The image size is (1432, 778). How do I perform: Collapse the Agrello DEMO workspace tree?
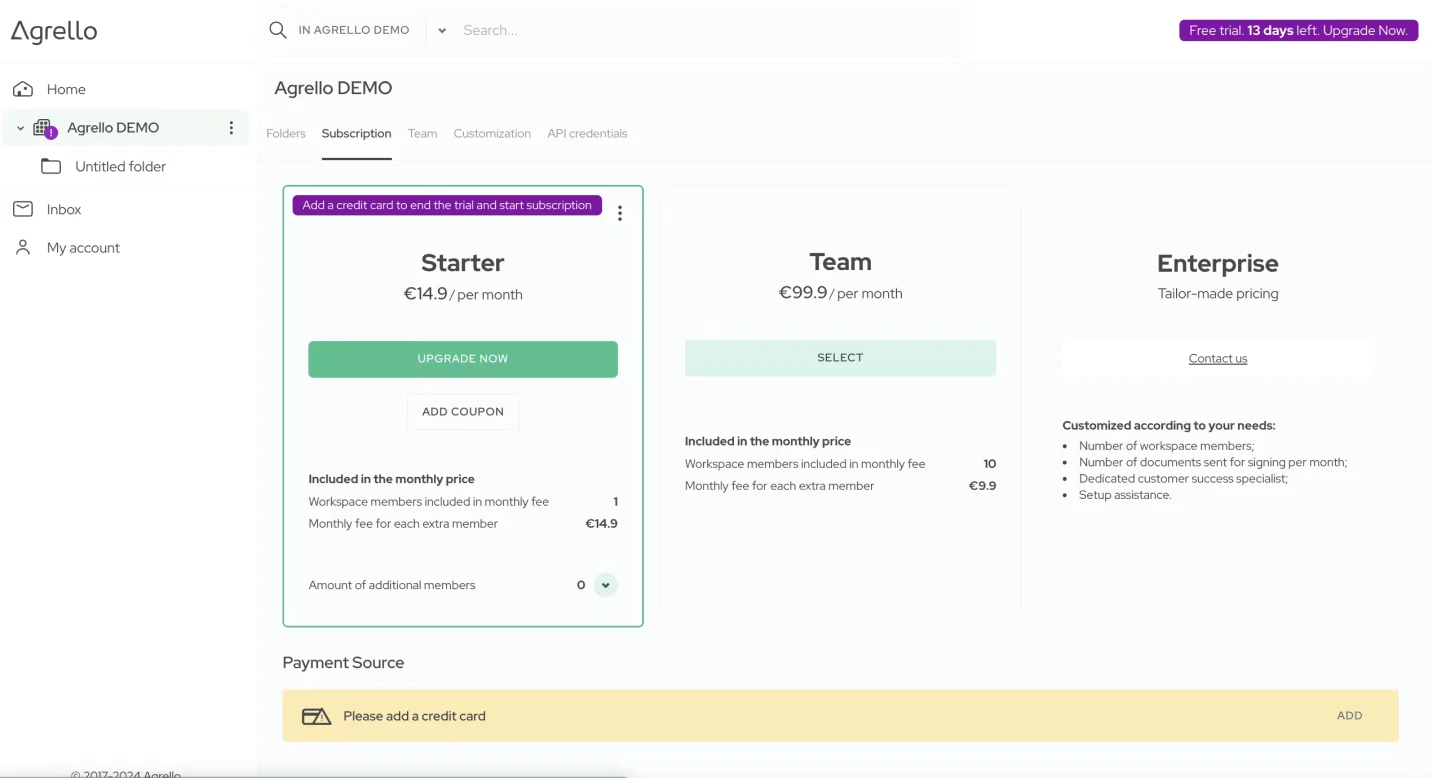coord(19,127)
